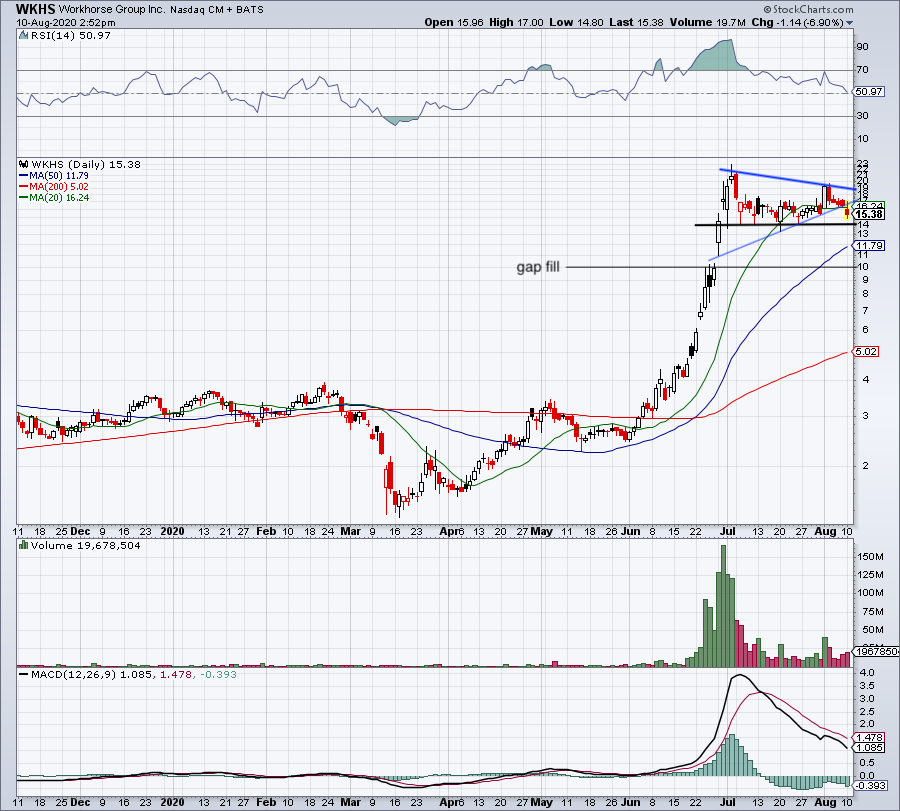Image resolution: width=900 pixels, height=811 pixels.
Task: Click the volume bars icon before Volume label
Action: coord(24,545)
